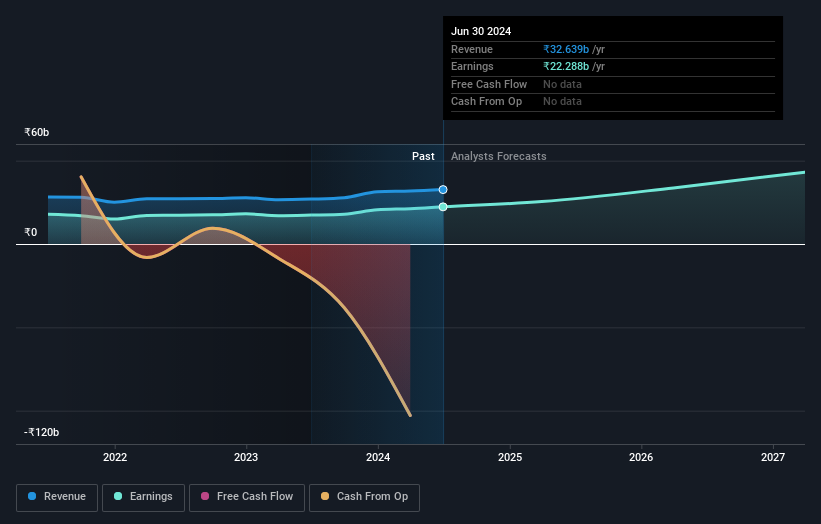Toggle the Revenue legend series
This screenshot has width=821, height=524.
click(57, 497)
